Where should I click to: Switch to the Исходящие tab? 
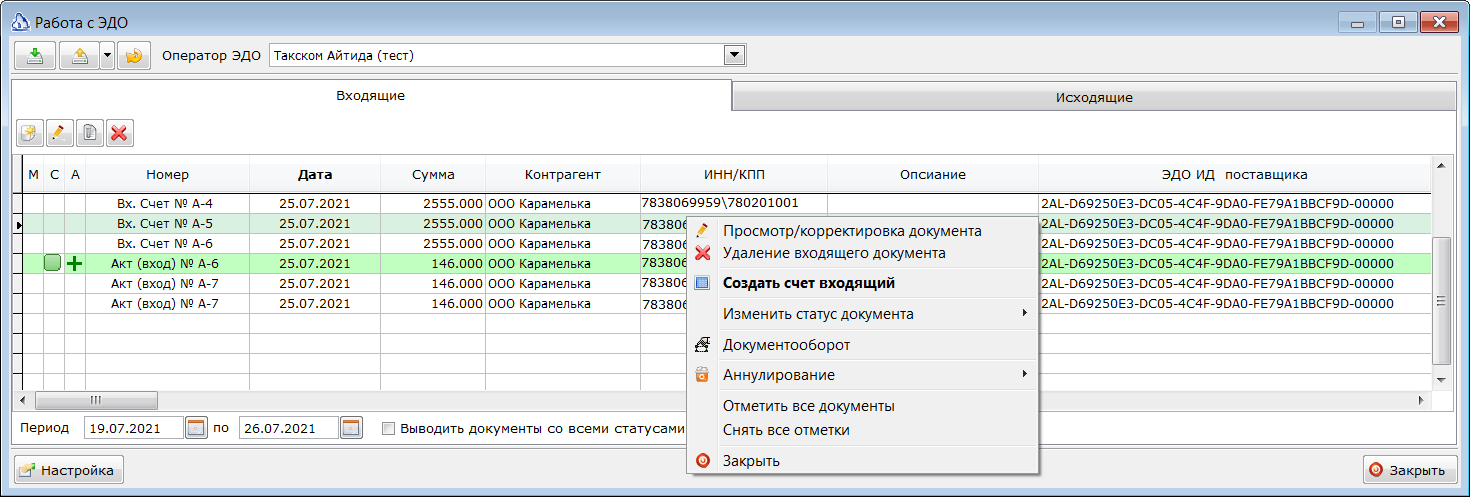1094,98
